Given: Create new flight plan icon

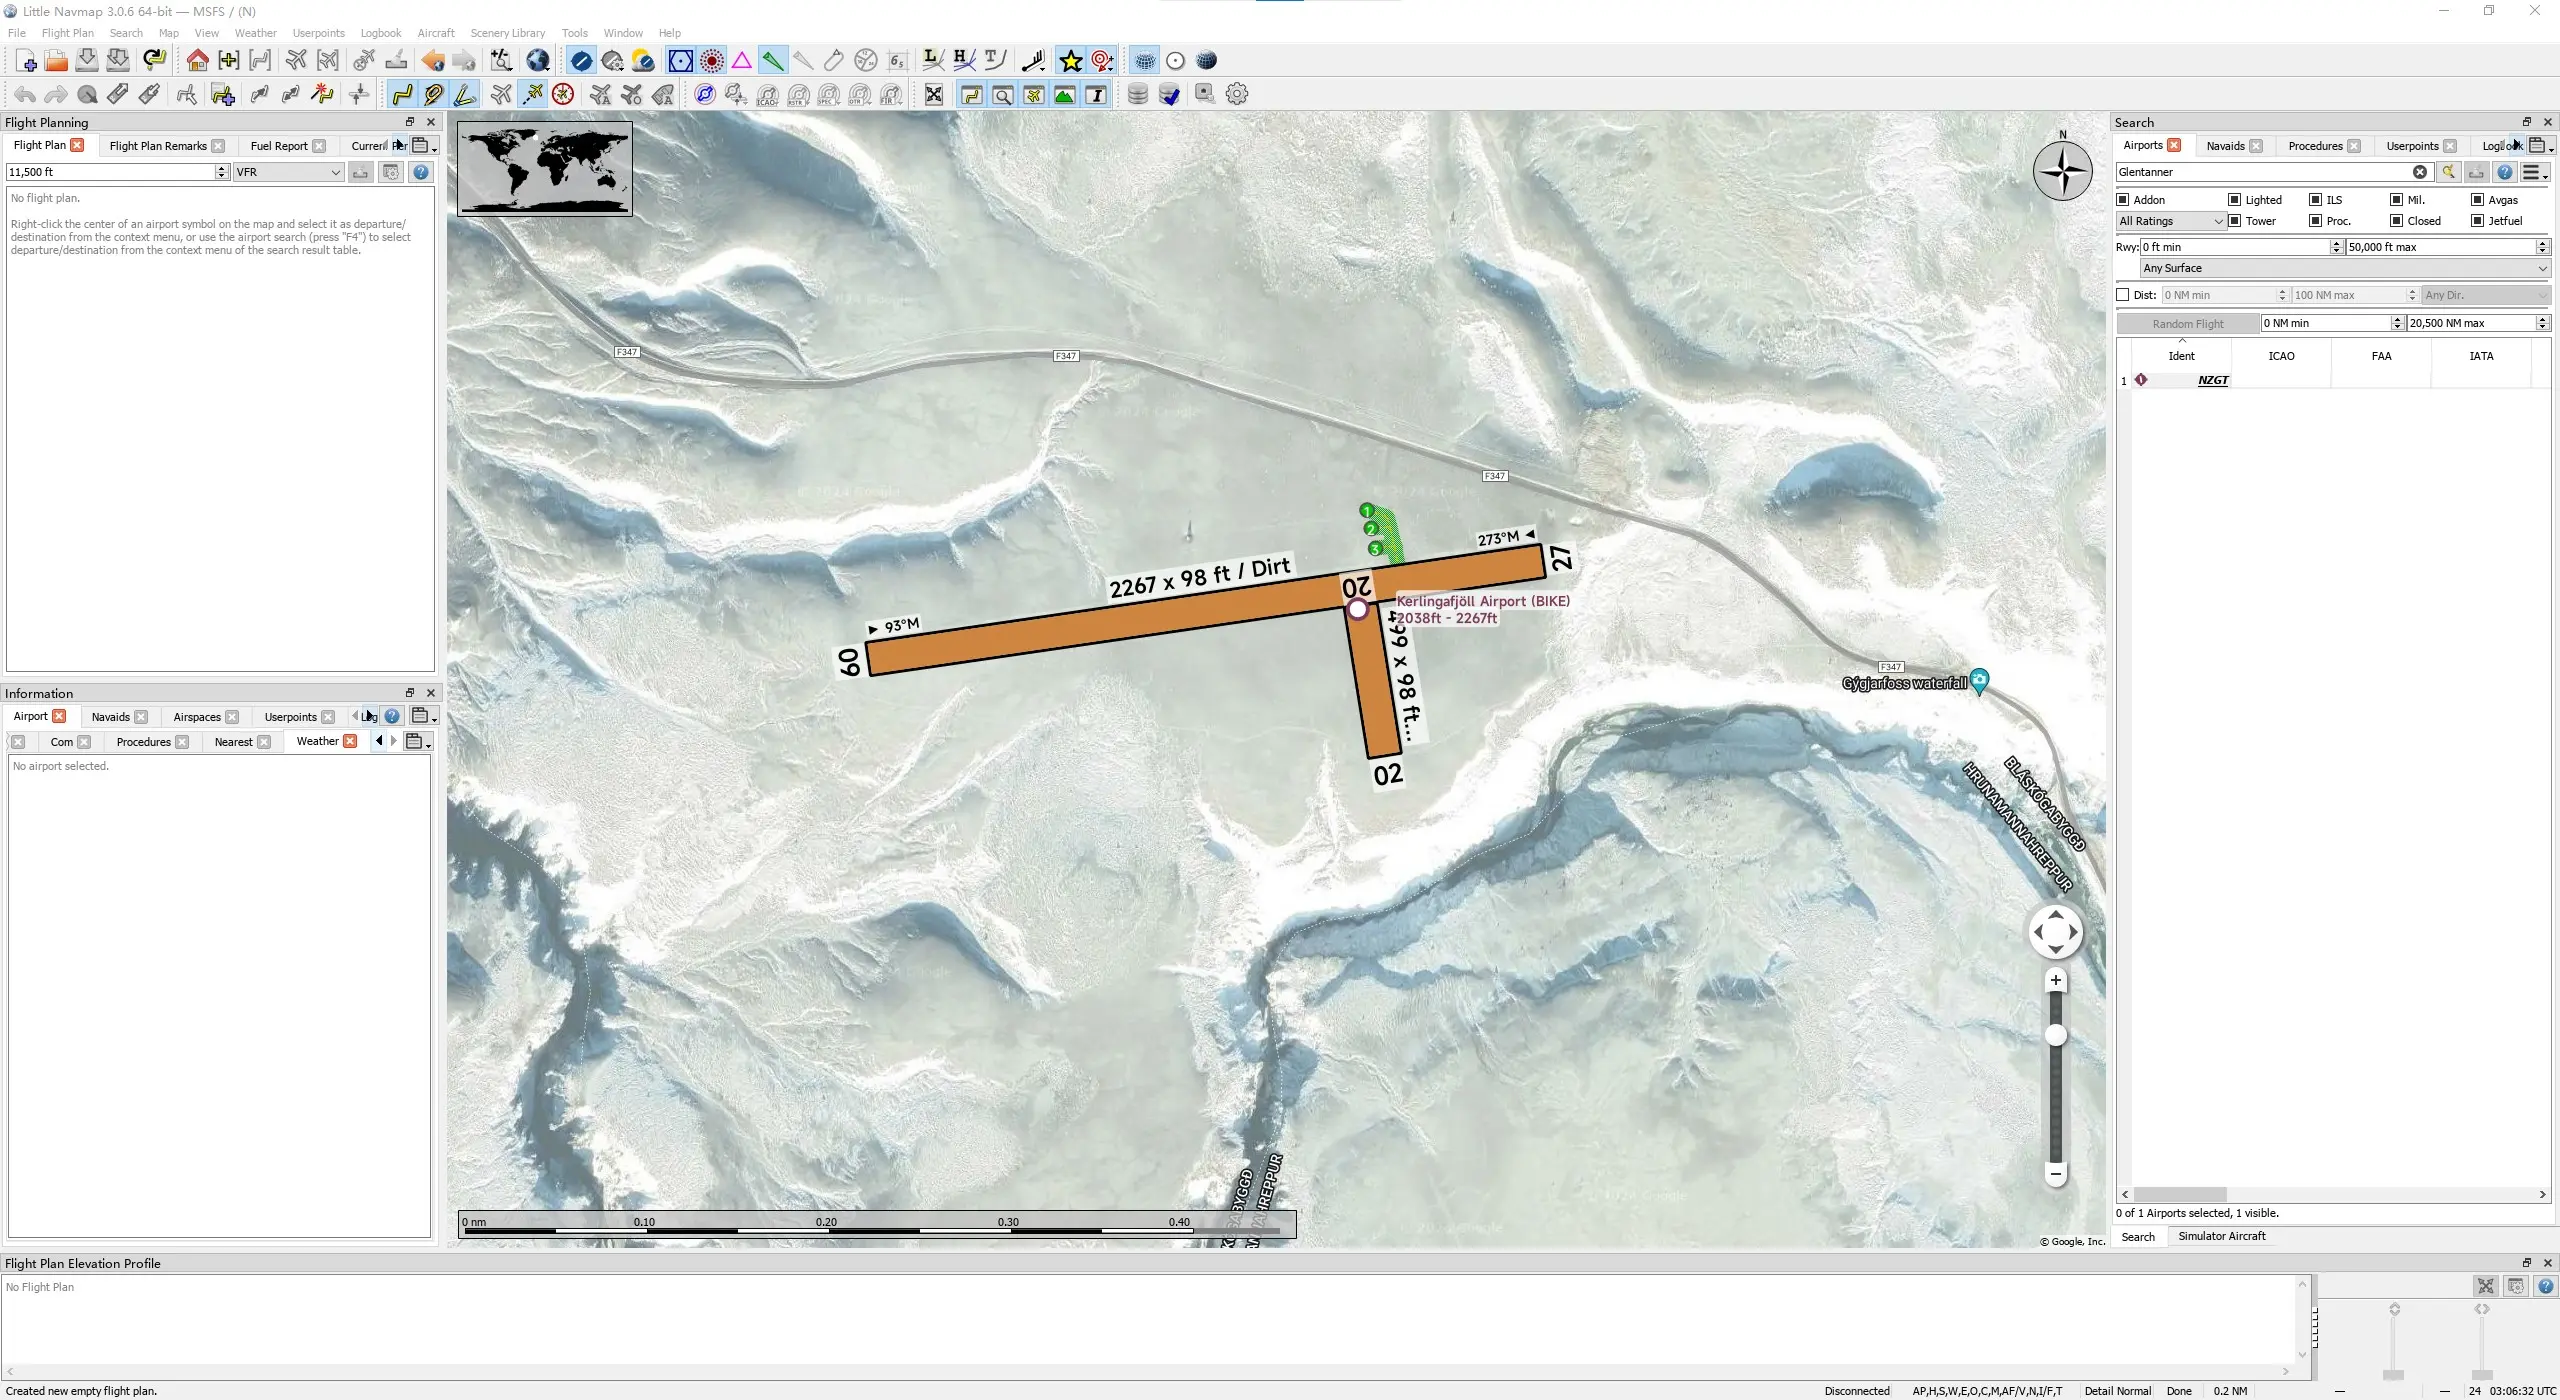Looking at the screenshot, I should click(x=26, y=60).
